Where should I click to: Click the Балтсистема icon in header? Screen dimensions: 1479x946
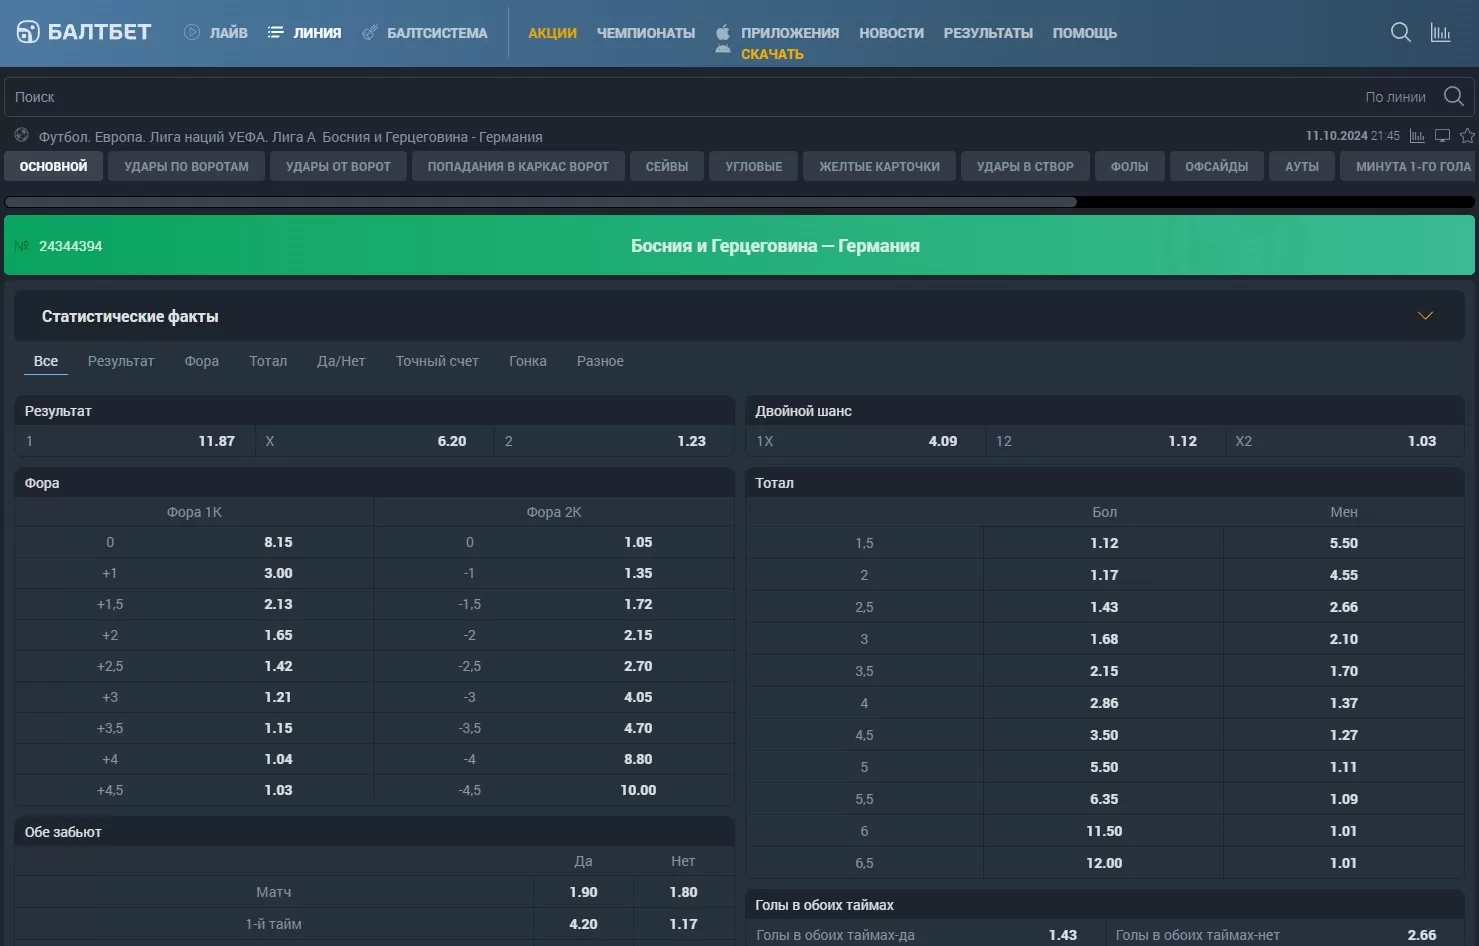click(x=370, y=33)
